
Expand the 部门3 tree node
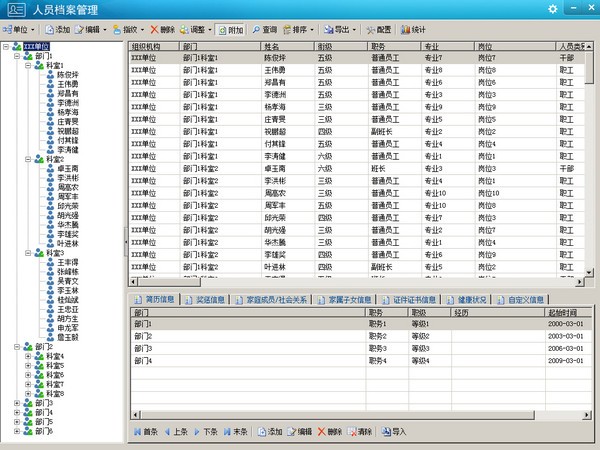point(16,403)
